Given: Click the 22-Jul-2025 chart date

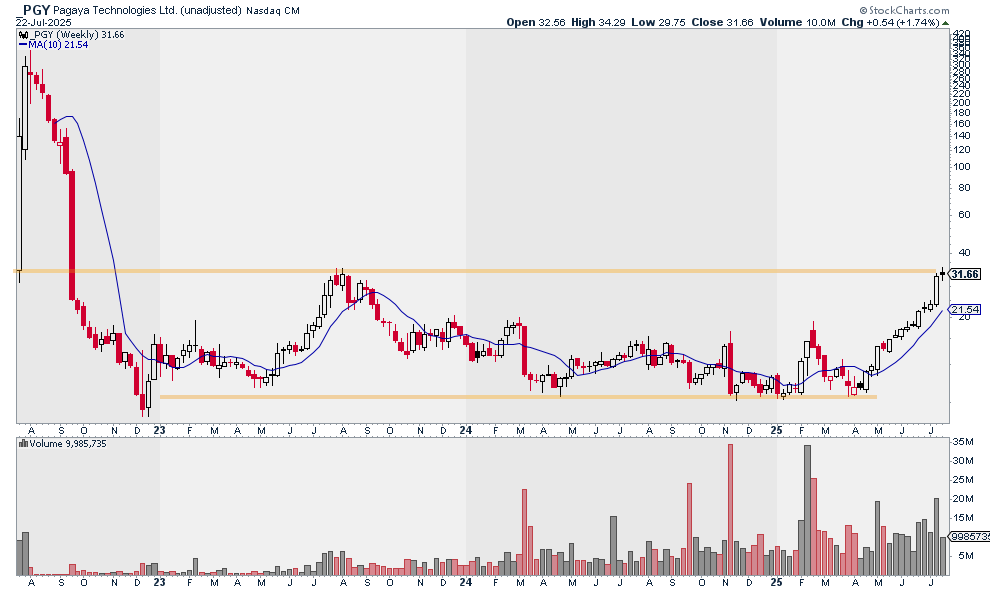Looking at the screenshot, I should (44, 22).
